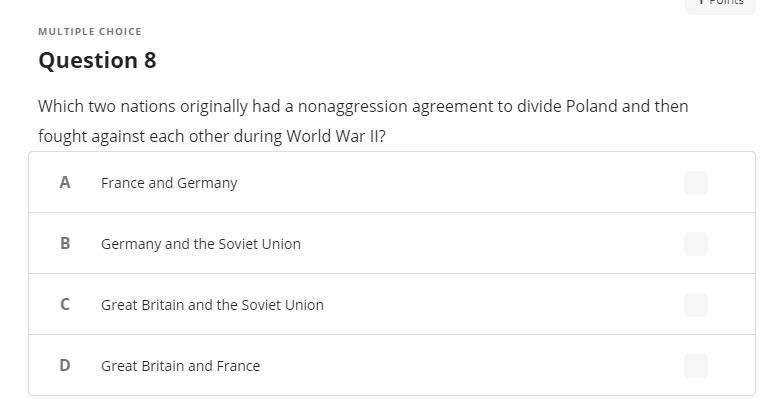This screenshot has height=412, width=780.
Task: Click the word 'Which' starting the question
Action: coord(60,106)
